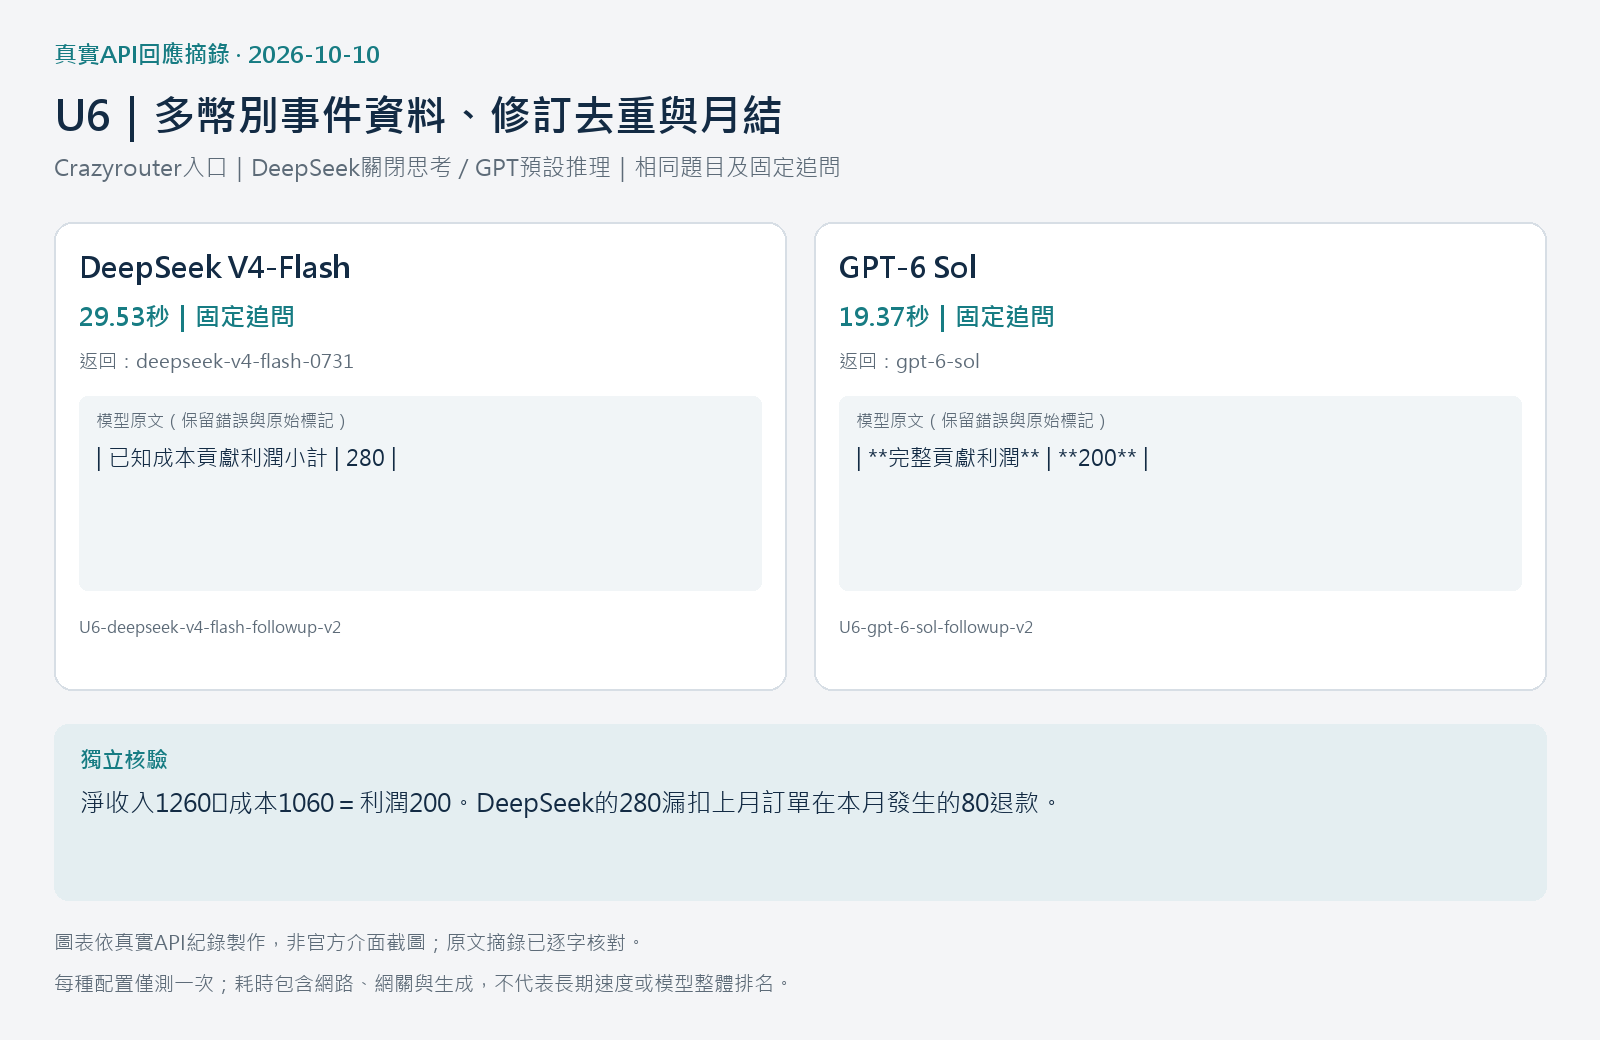The image size is (1600, 1040).
Task: Click the 'U6-deepseek-v4-flash-followup-v2' identifier
Action: click(x=210, y=627)
